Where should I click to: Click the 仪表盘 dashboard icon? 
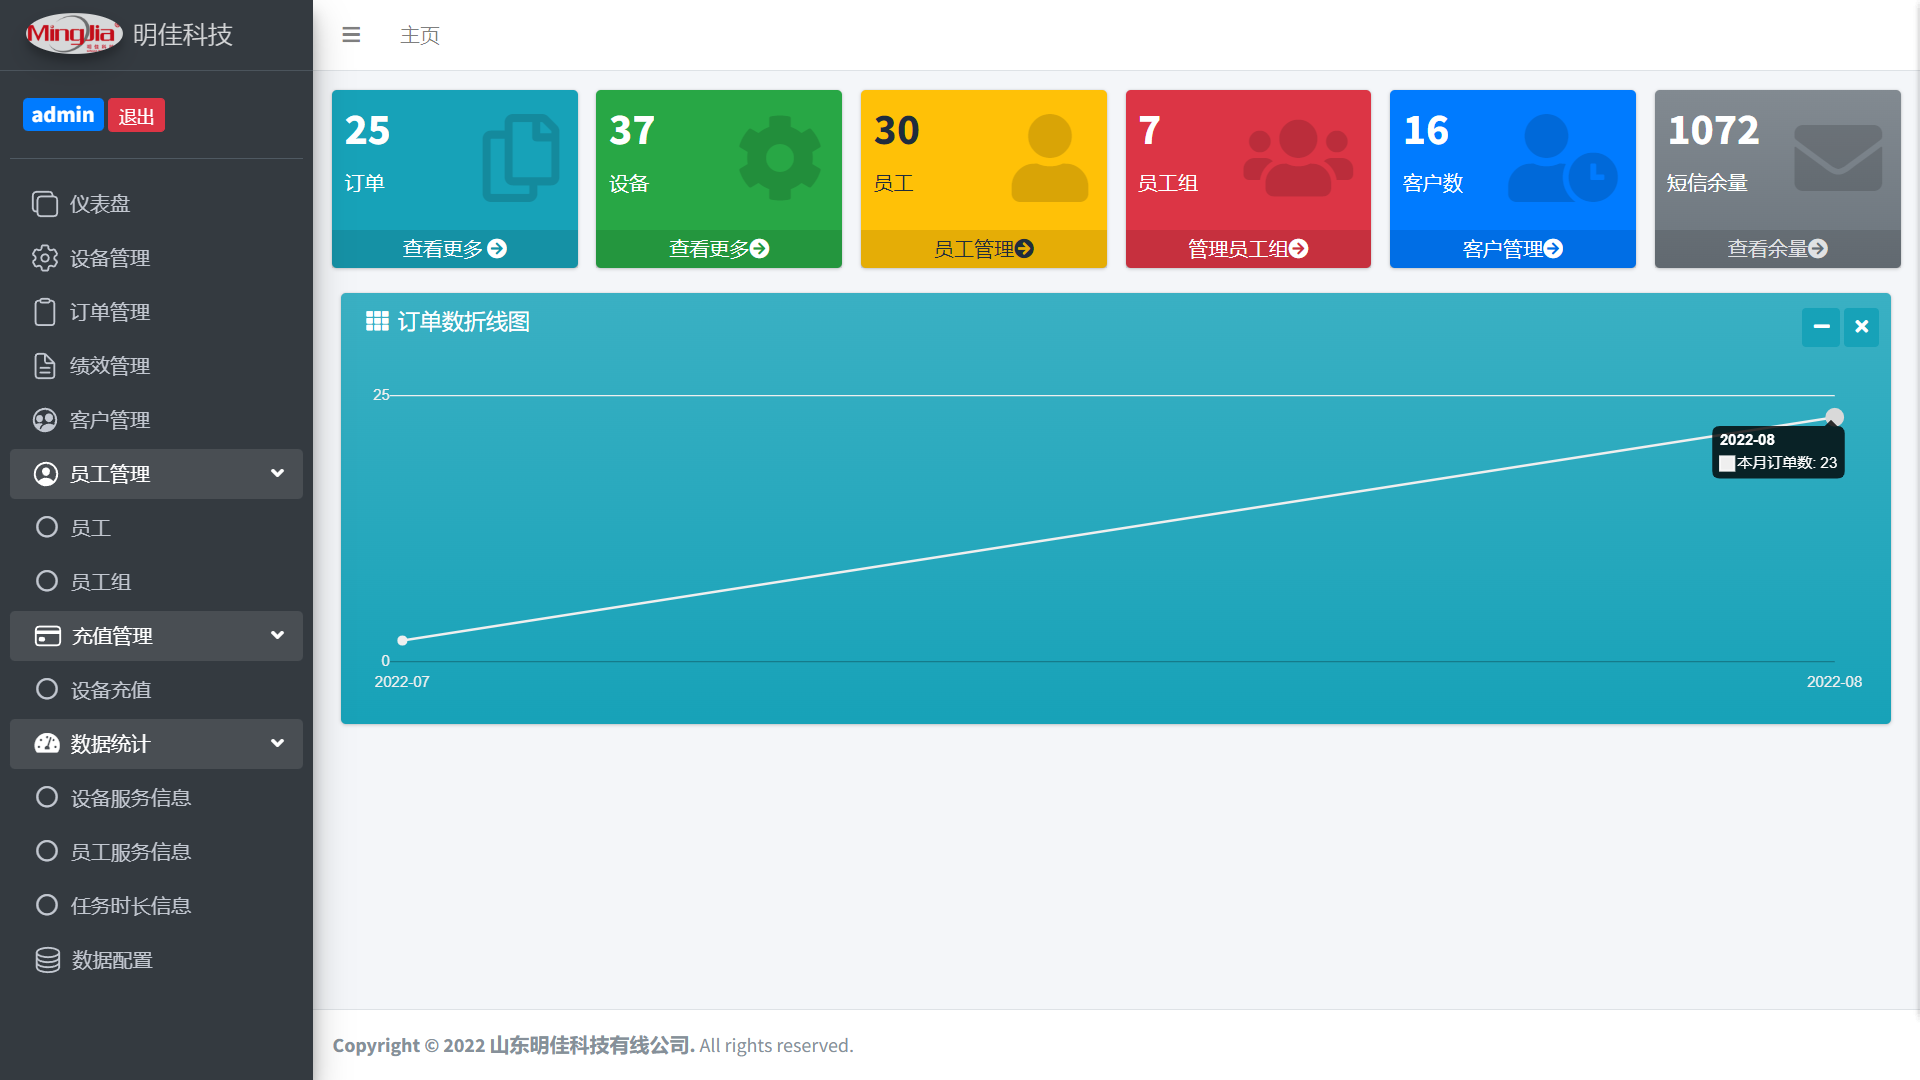point(45,204)
